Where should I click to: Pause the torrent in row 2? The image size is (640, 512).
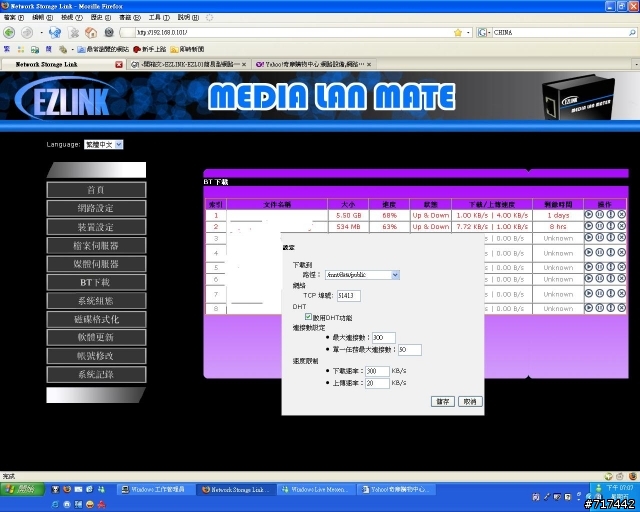point(600,225)
